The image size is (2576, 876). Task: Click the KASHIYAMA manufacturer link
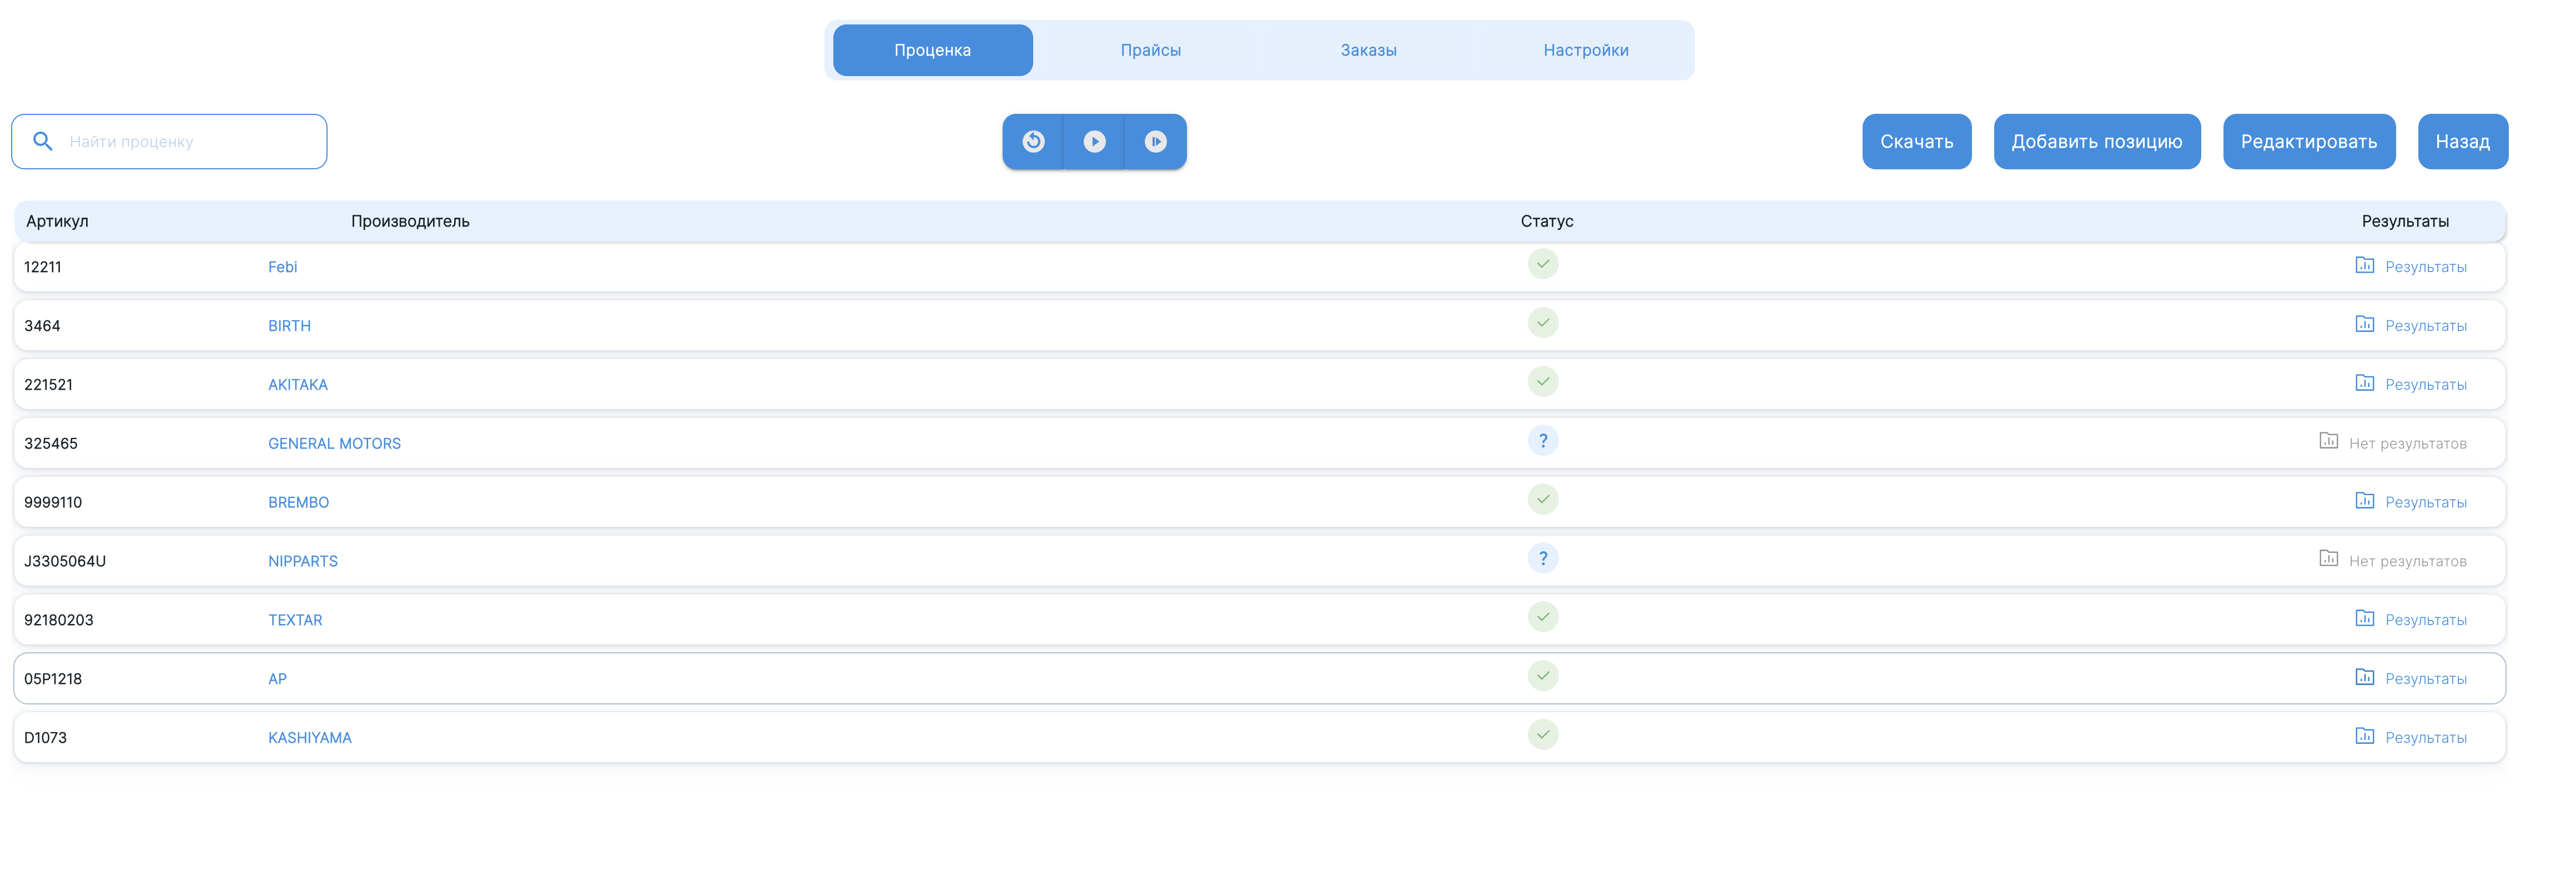point(309,738)
